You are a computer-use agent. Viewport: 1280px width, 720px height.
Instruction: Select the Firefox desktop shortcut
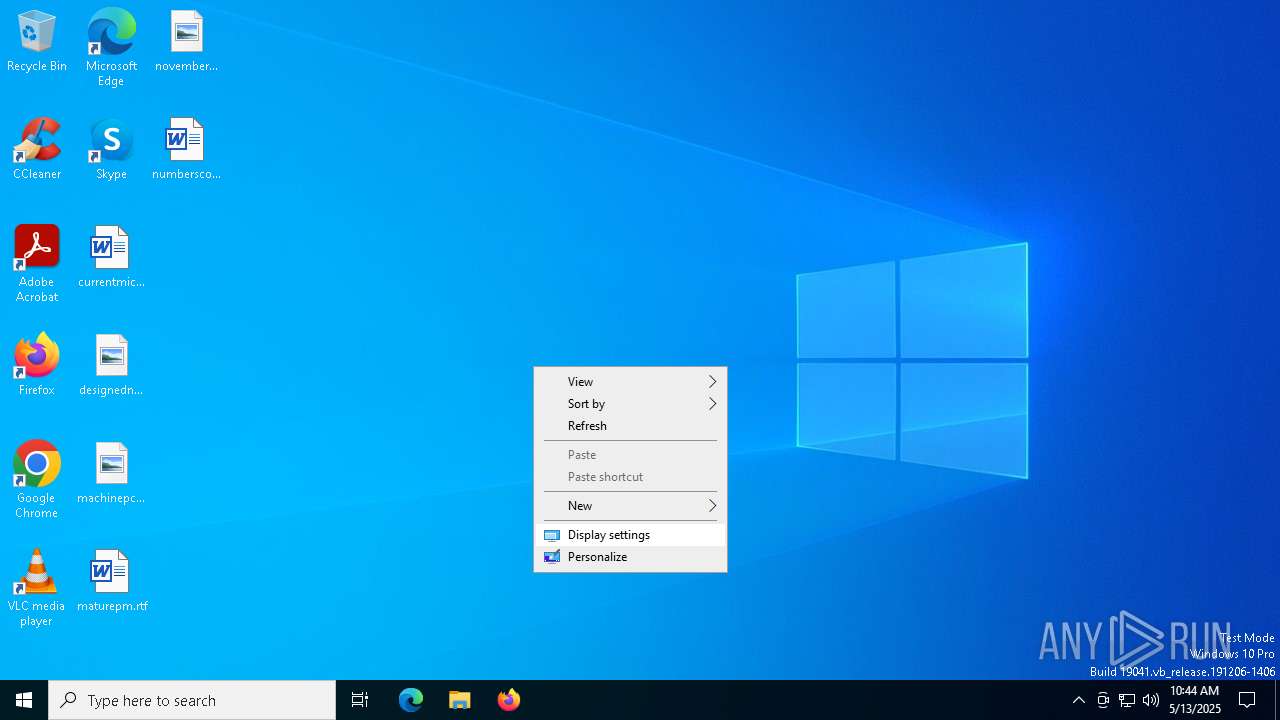tap(37, 365)
